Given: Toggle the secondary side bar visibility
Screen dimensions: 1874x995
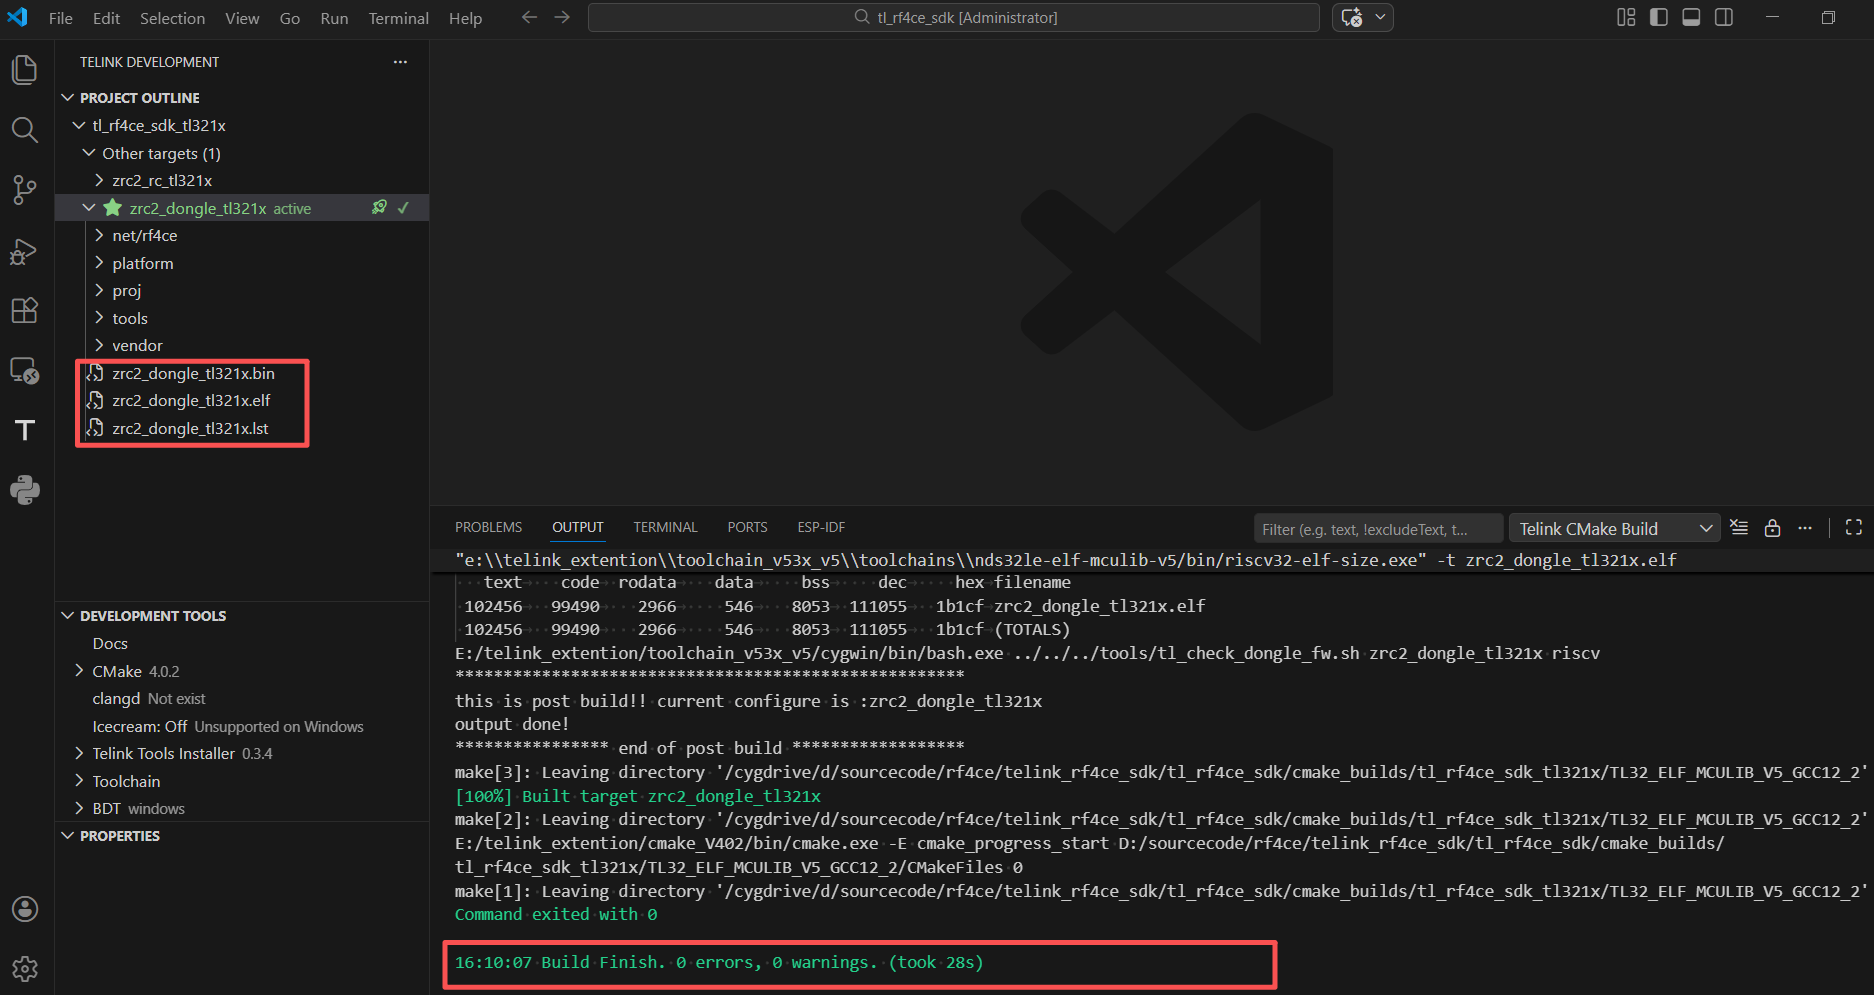Looking at the screenshot, I should [1724, 18].
